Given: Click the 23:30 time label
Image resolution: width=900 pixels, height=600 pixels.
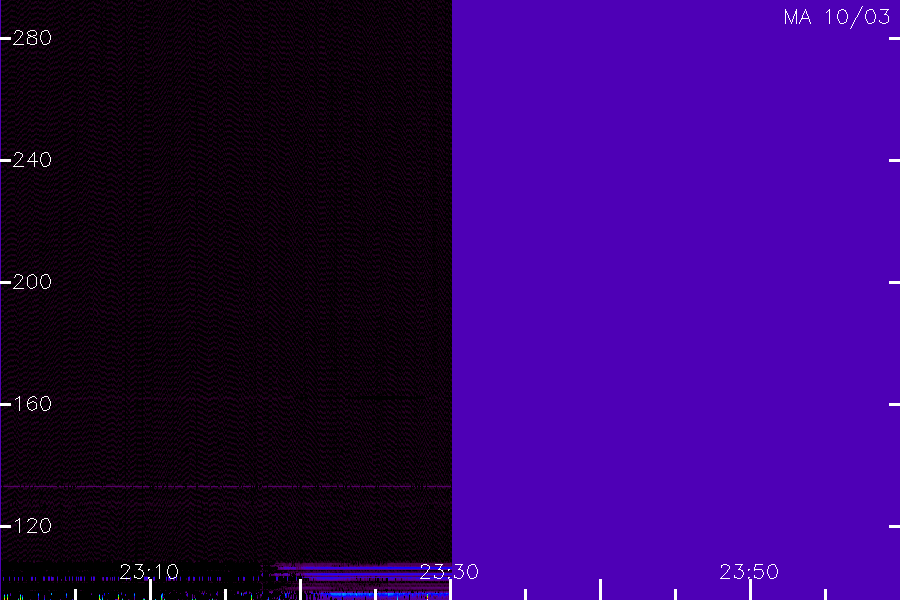Looking at the screenshot, I should (449, 572).
